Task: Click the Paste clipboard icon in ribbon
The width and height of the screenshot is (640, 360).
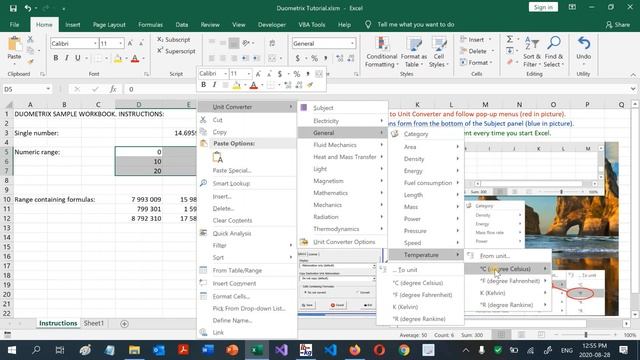Action: pyautogui.click(x=14, y=44)
